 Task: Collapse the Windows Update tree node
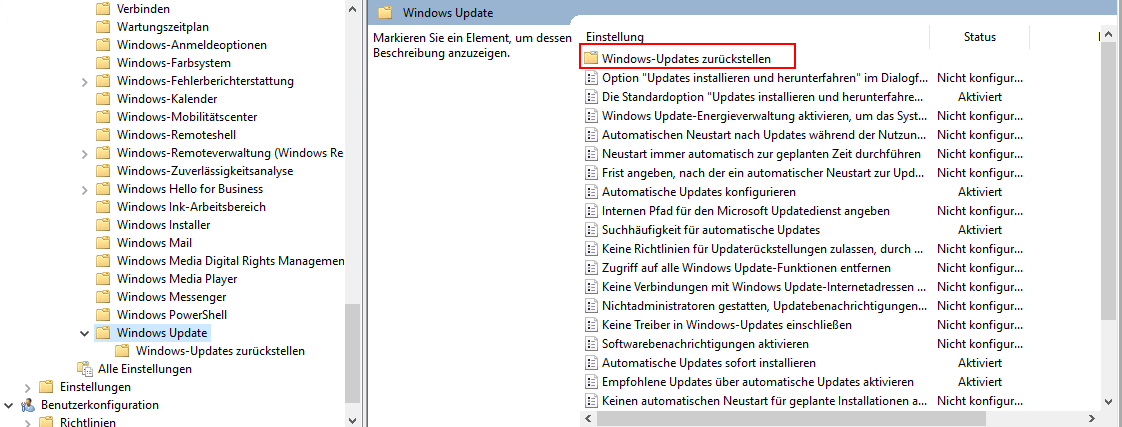click(85, 333)
